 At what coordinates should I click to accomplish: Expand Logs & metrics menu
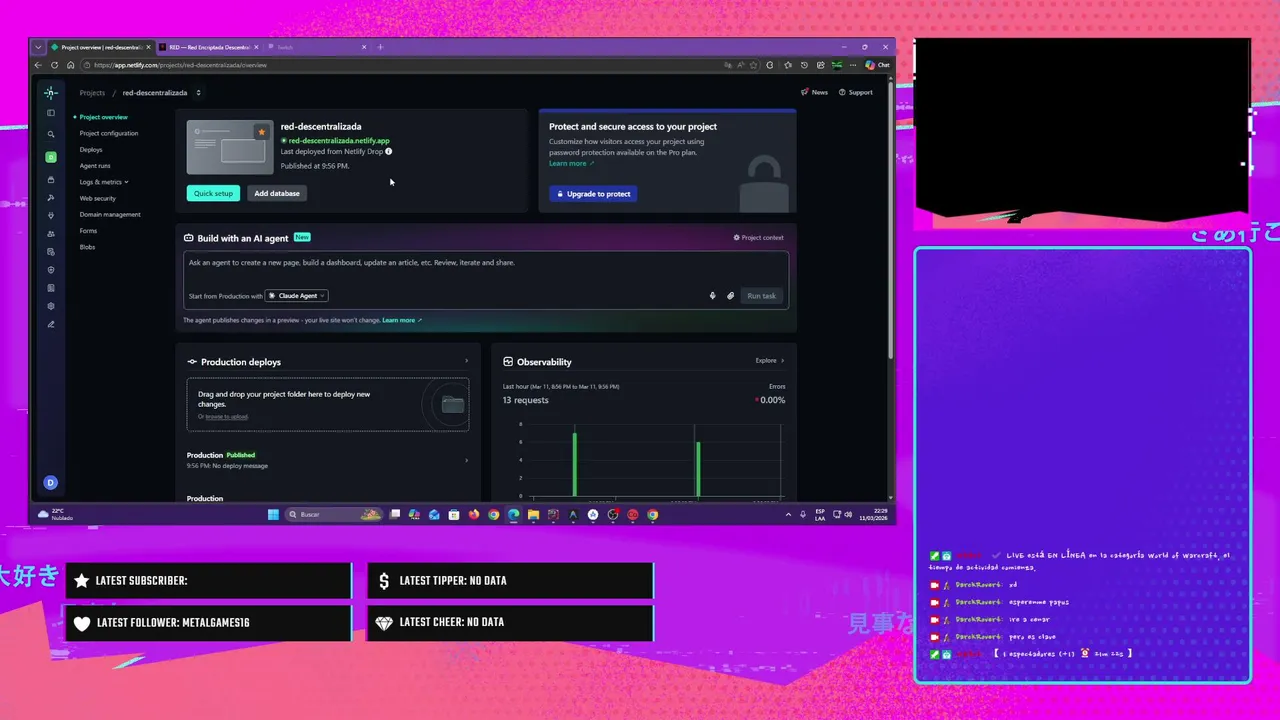[104, 182]
